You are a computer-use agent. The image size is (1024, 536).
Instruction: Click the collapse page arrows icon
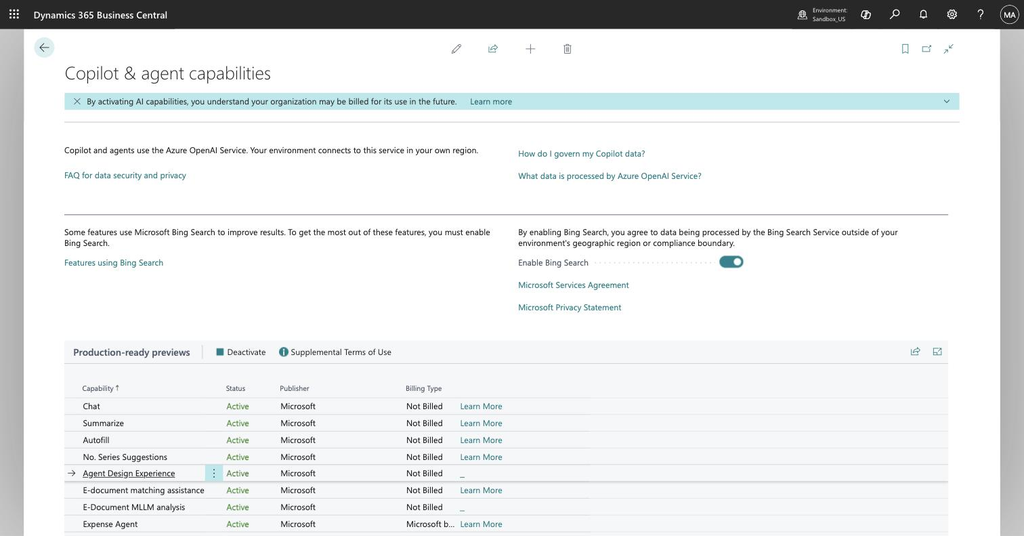tap(949, 49)
